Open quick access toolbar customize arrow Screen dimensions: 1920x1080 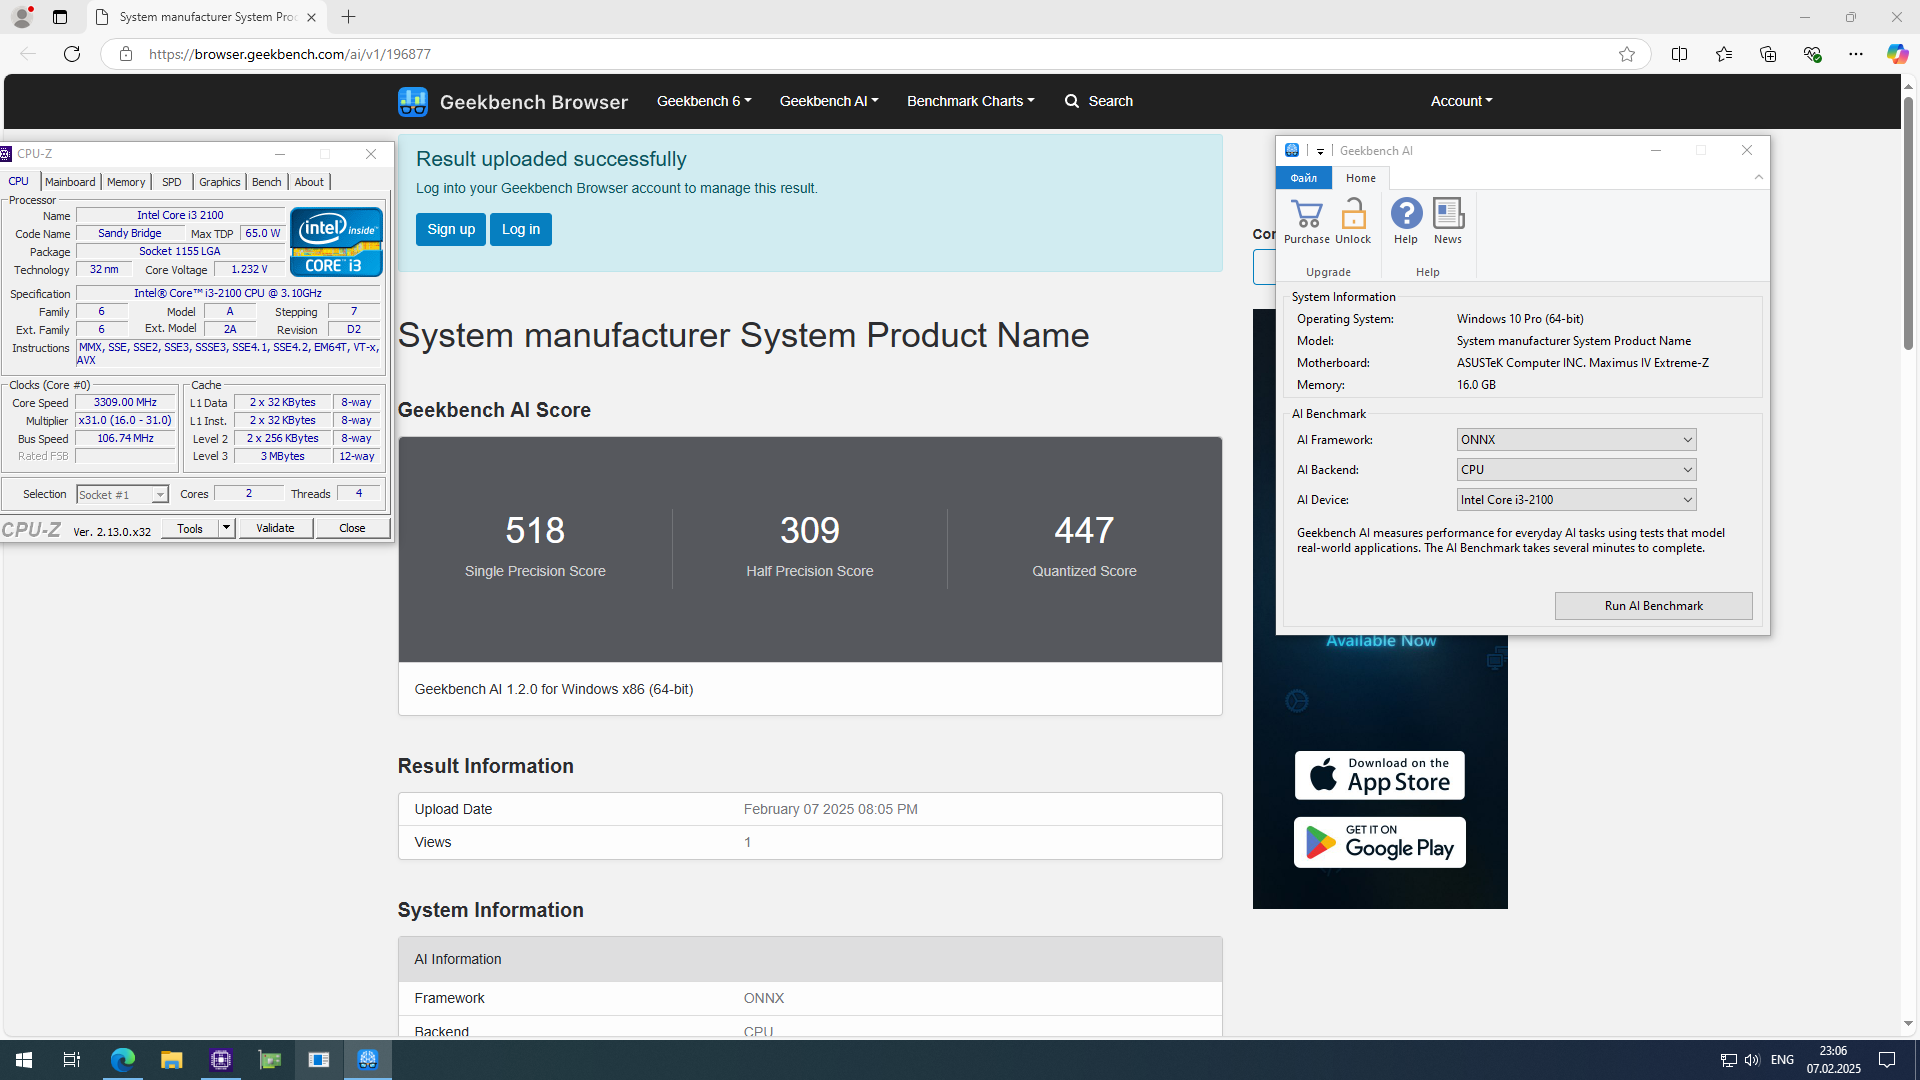click(1320, 151)
